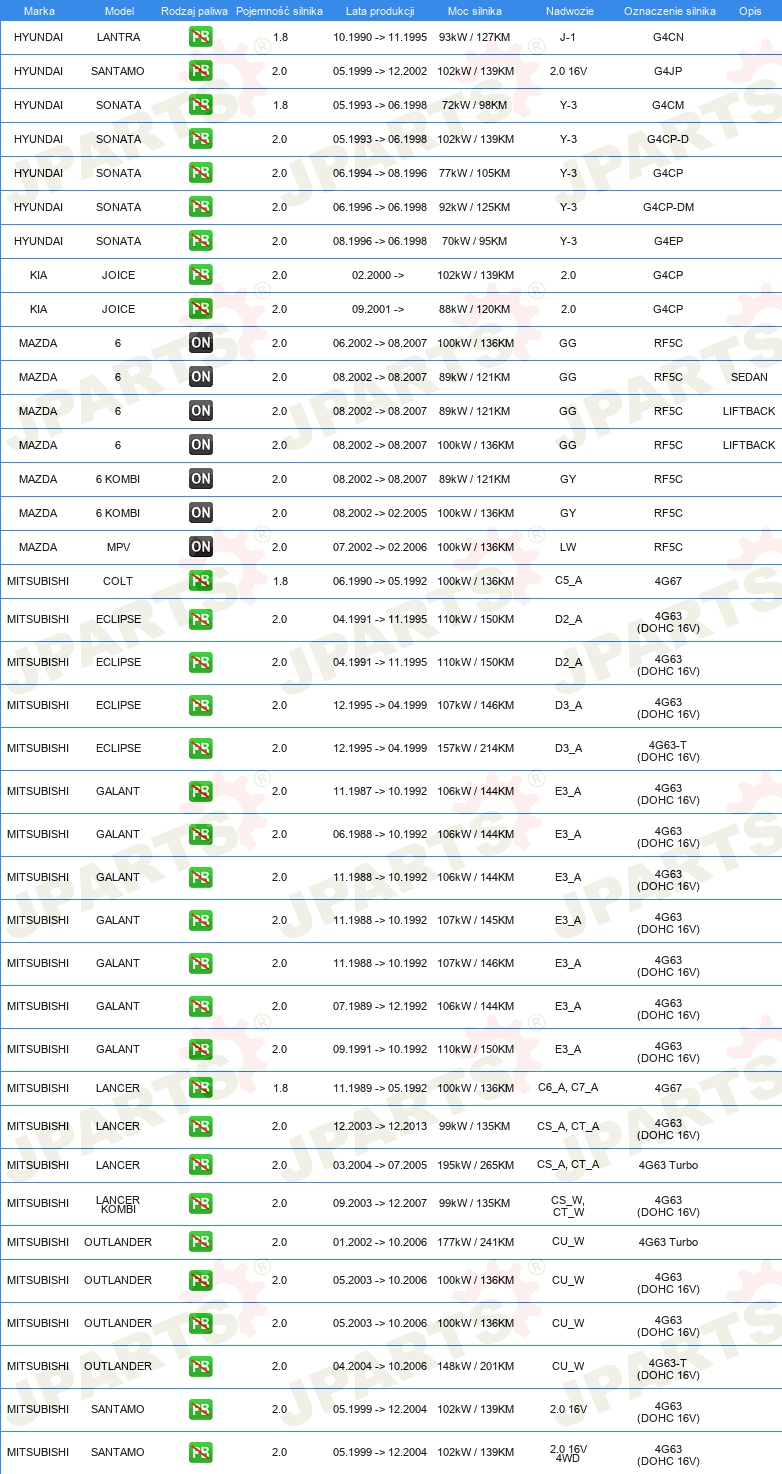The height and width of the screenshot is (1474, 782).
Task: Click the ON diesel icon for MAZDA 6 KOMBI 100kW
Action: pos(201,513)
